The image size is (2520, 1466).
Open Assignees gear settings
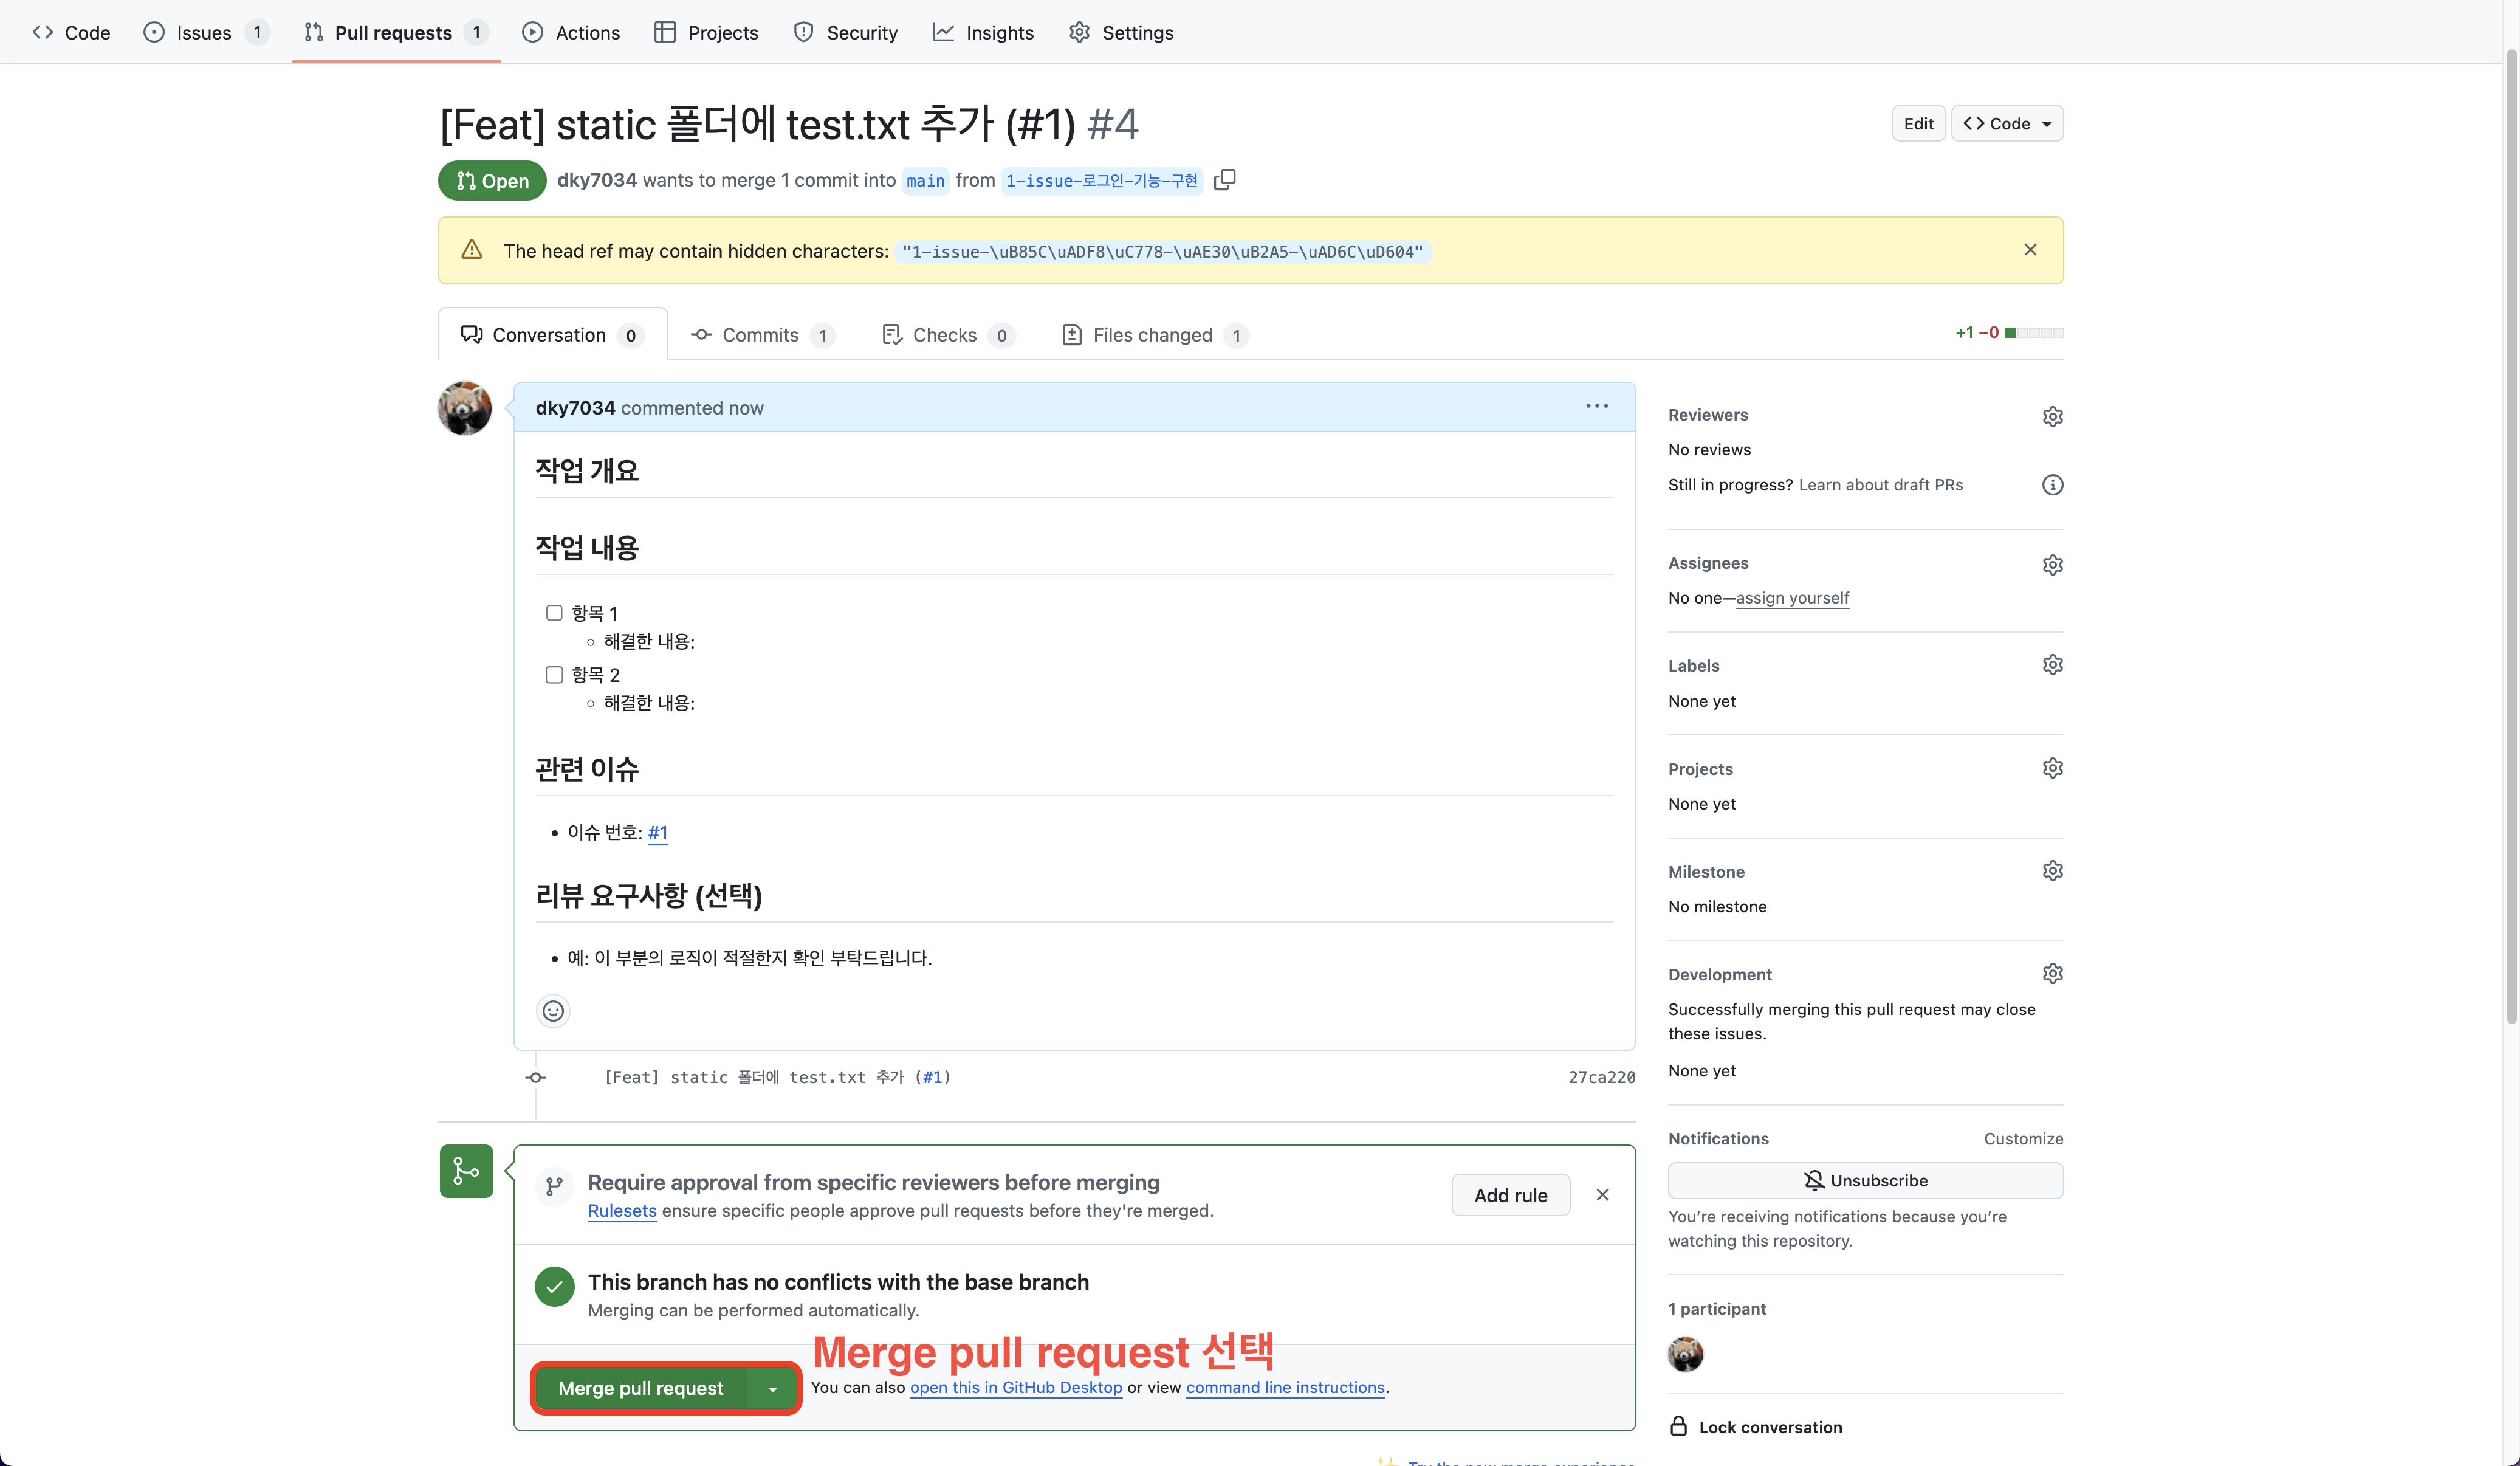coord(2052,565)
